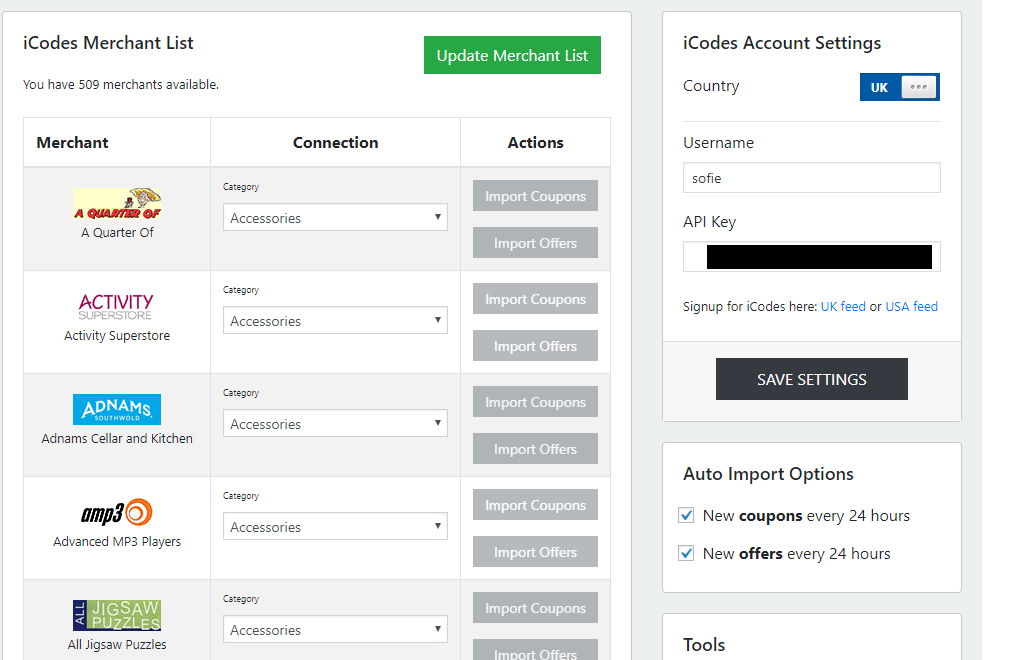Import Coupons for Activity Superstore

pos(535,299)
